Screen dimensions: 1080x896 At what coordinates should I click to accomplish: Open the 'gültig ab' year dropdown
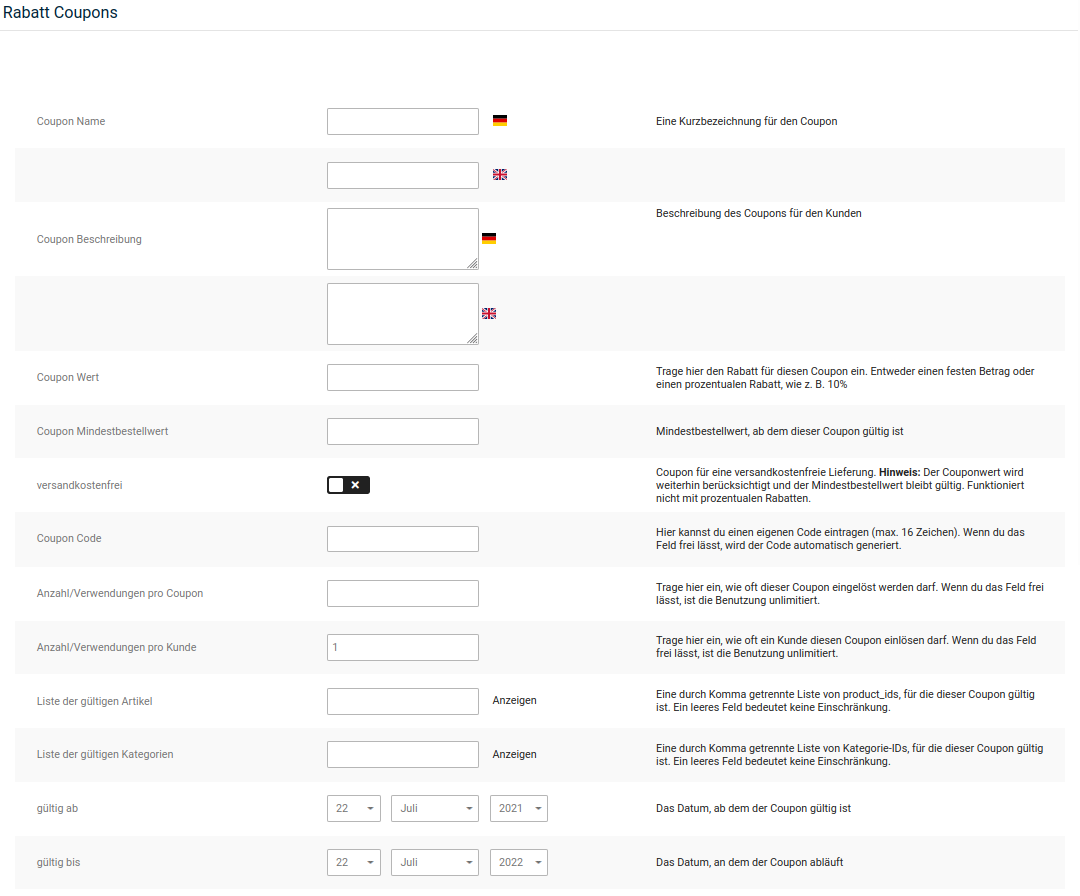[519, 808]
